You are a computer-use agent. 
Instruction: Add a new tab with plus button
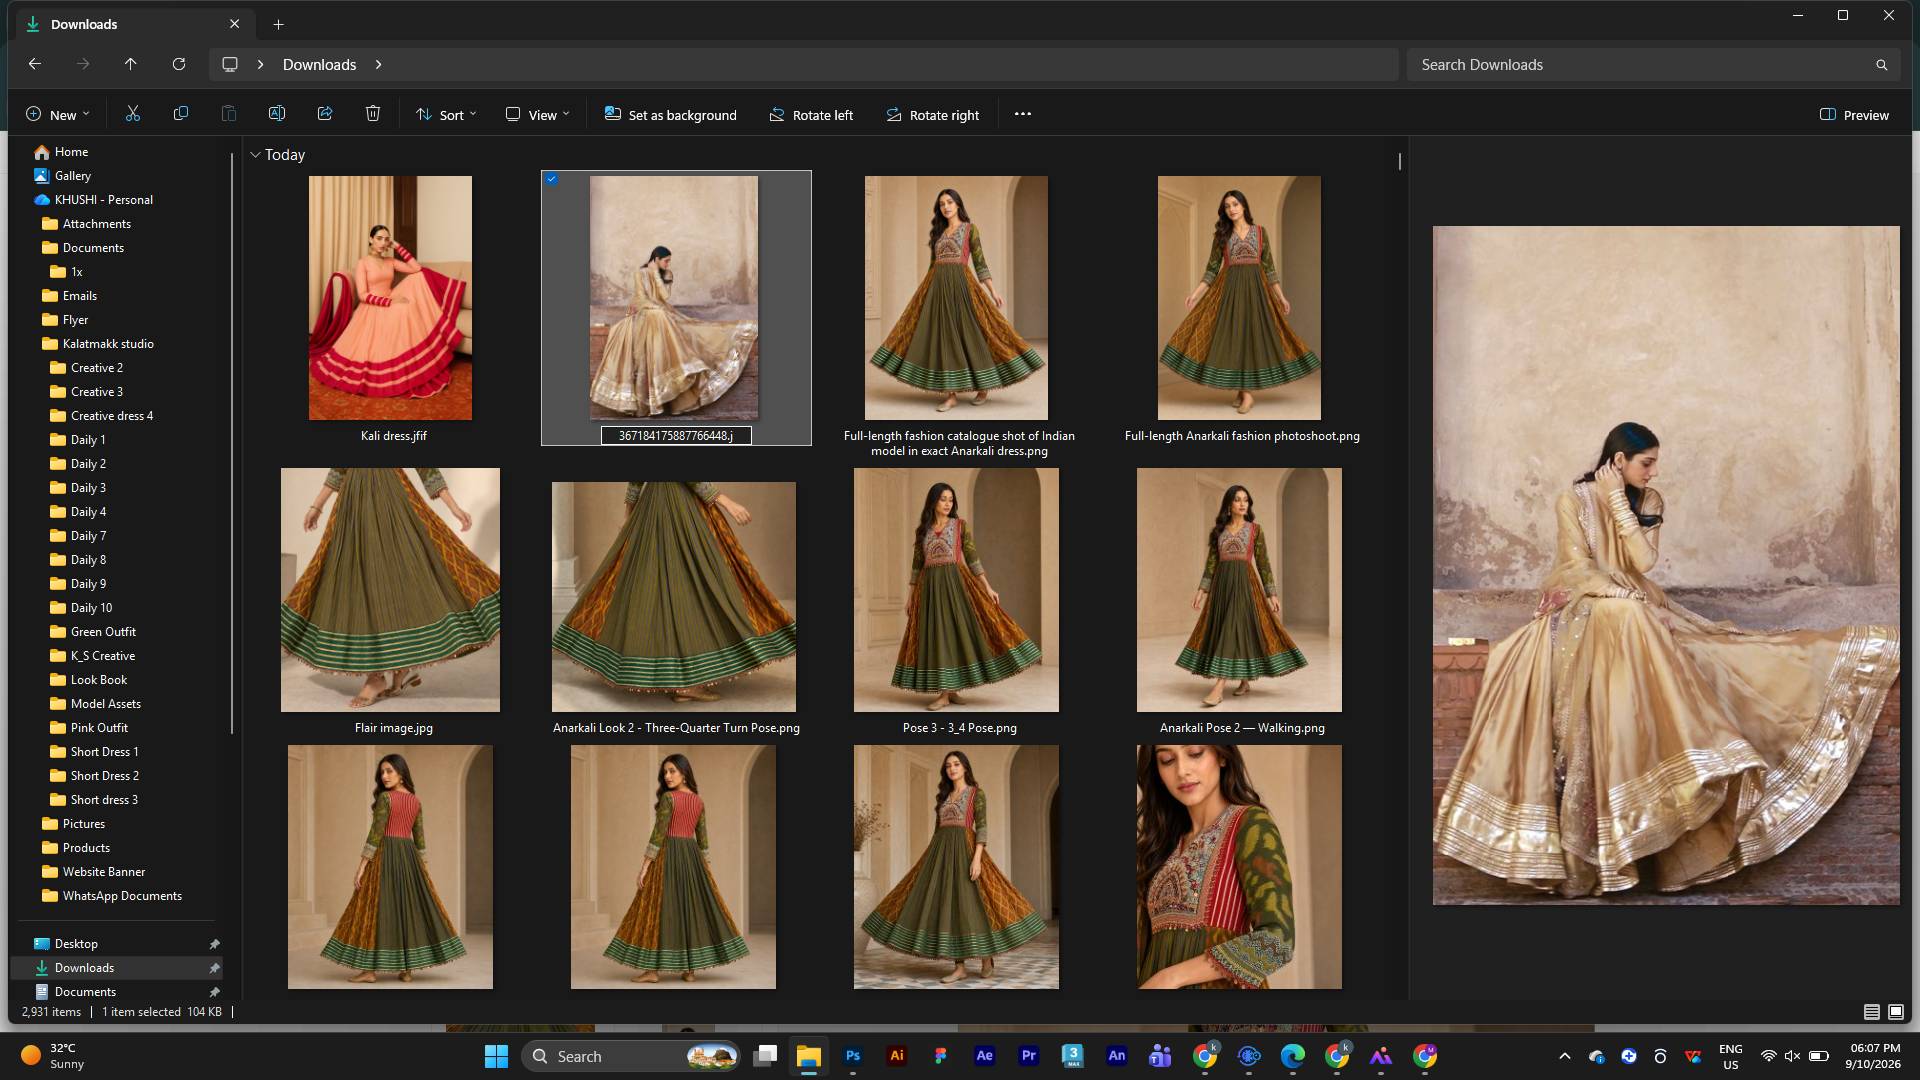click(x=279, y=24)
